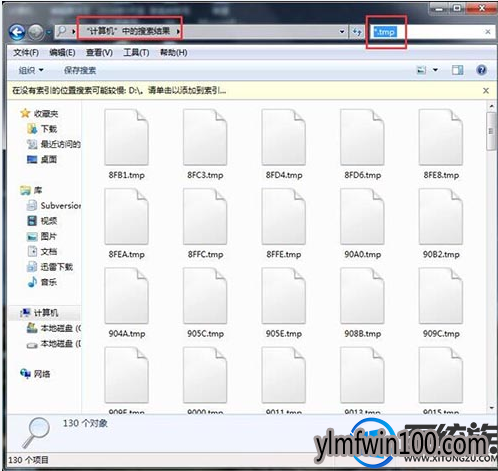498x471 pixels.
Task: Open the 8FB1.tmp file icon
Action: pyautogui.click(x=126, y=137)
